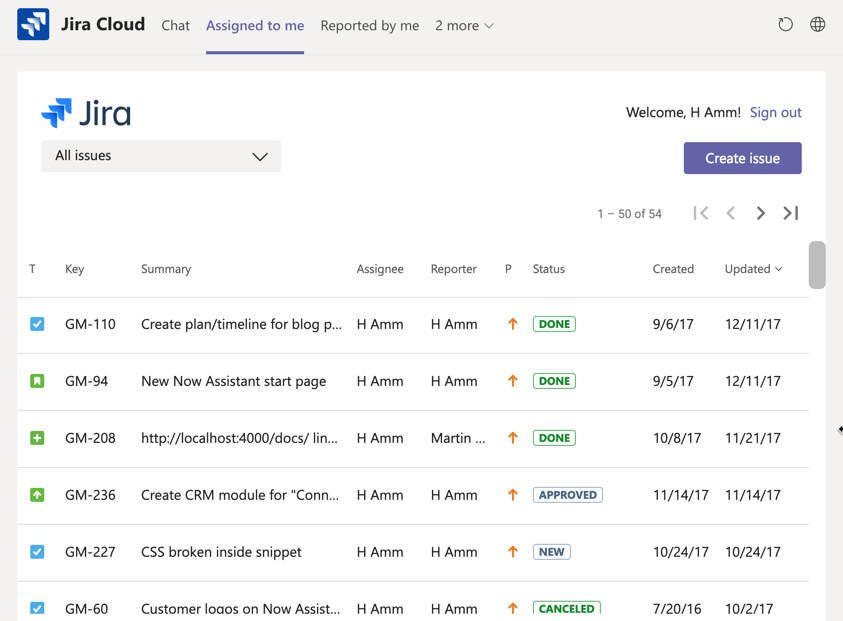
Task: Click summary 'Create plan/timeline for blog p...'
Action: 241,324
